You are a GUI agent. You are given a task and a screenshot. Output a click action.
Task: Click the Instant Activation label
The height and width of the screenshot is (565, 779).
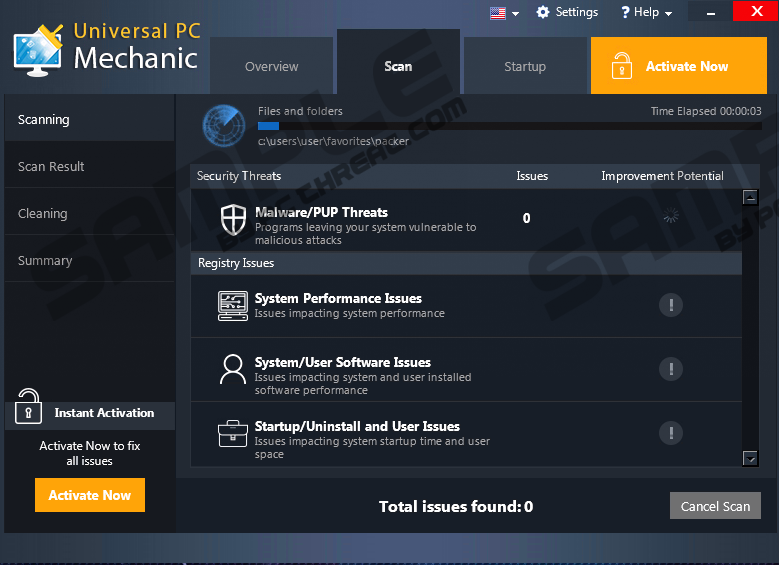click(x=104, y=413)
